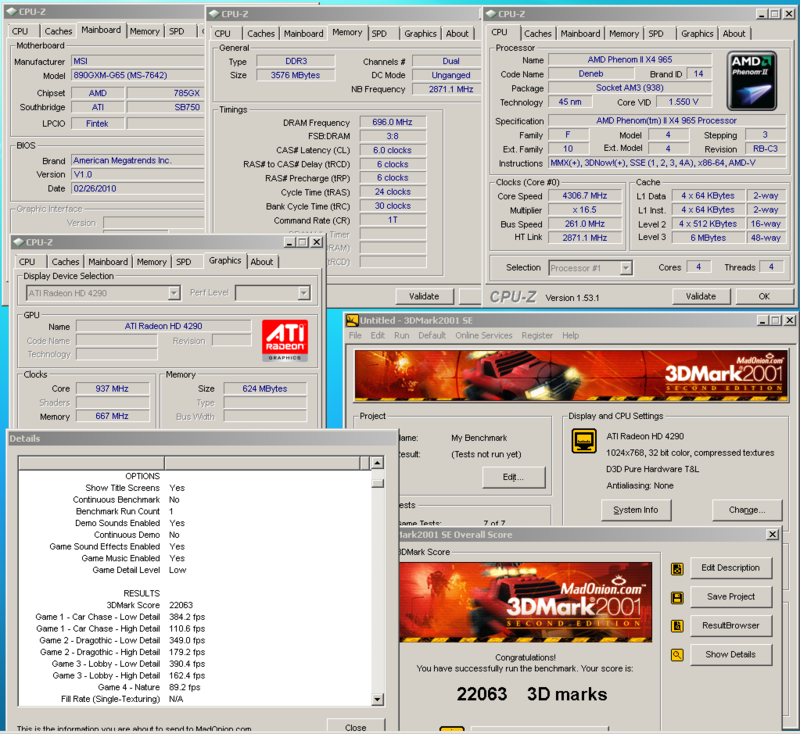Close the Details window with Close button
Viewport: 800px width, 734px height.
354,727
